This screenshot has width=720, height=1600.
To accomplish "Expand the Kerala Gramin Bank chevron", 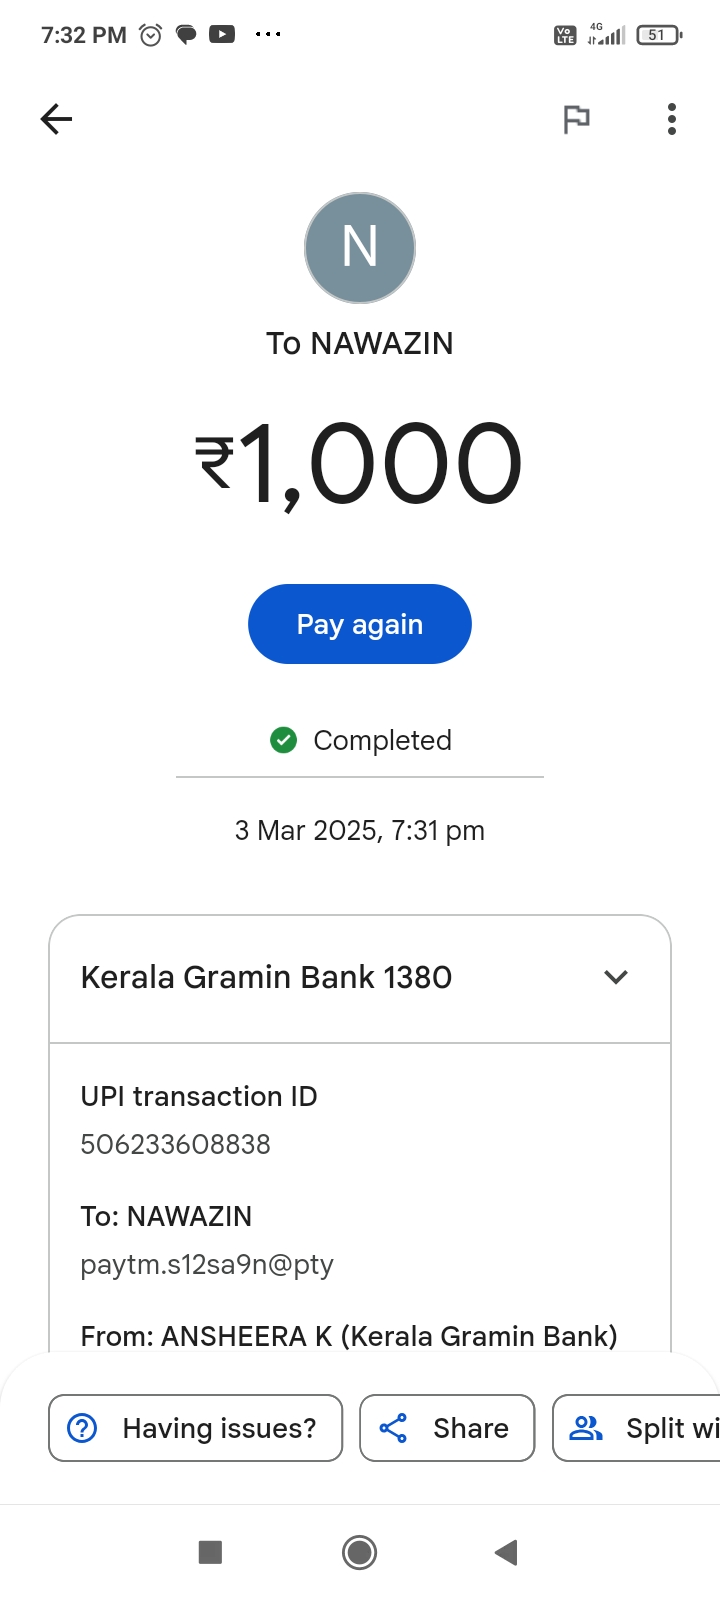I will 616,977.
